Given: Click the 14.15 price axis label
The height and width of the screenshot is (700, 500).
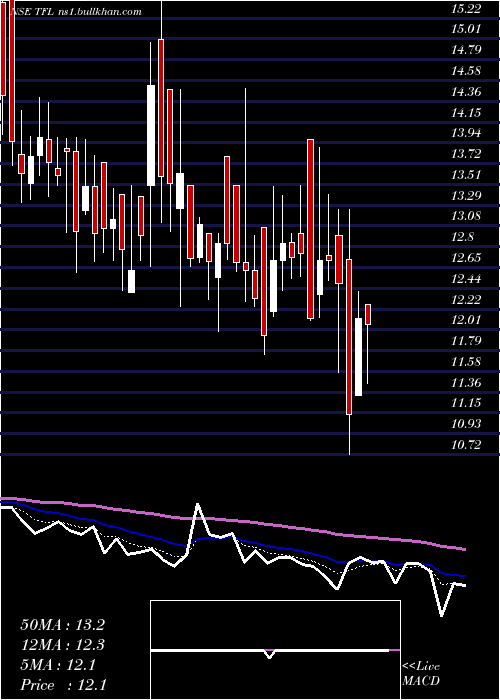Looking at the screenshot, I should 466,112.
